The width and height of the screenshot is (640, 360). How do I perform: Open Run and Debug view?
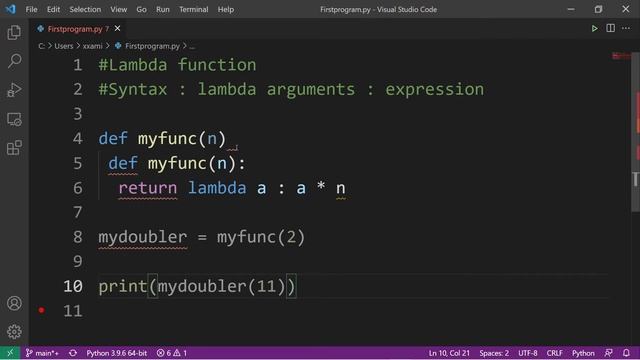[x=14, y=90]
